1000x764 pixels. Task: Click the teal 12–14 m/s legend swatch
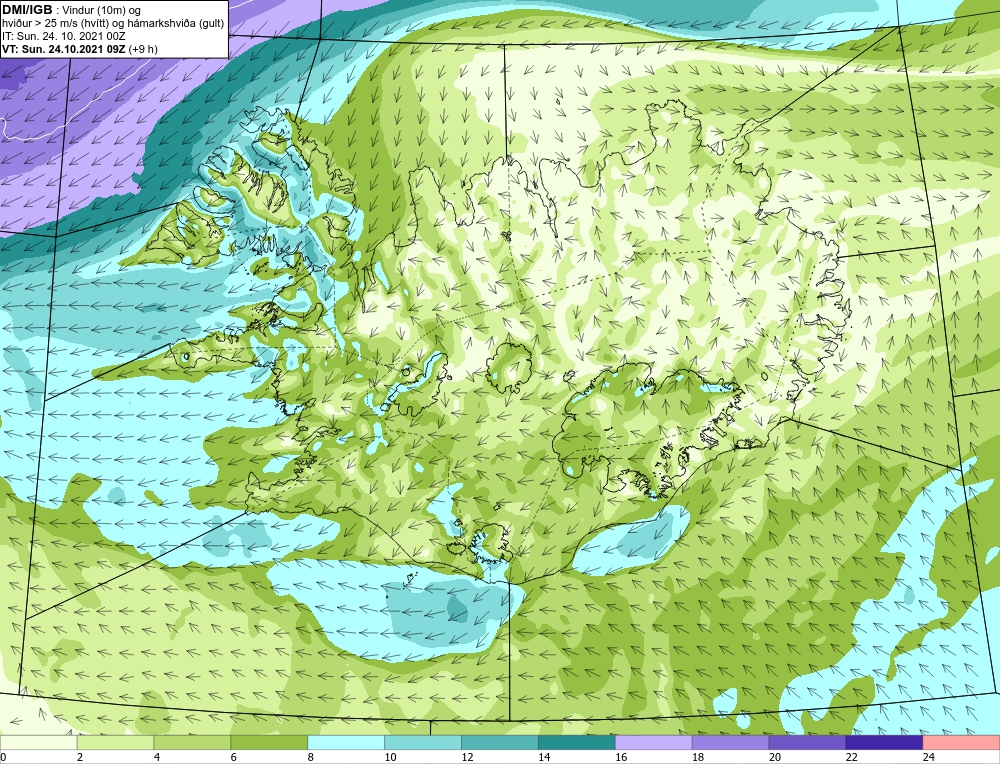point(499,743)
